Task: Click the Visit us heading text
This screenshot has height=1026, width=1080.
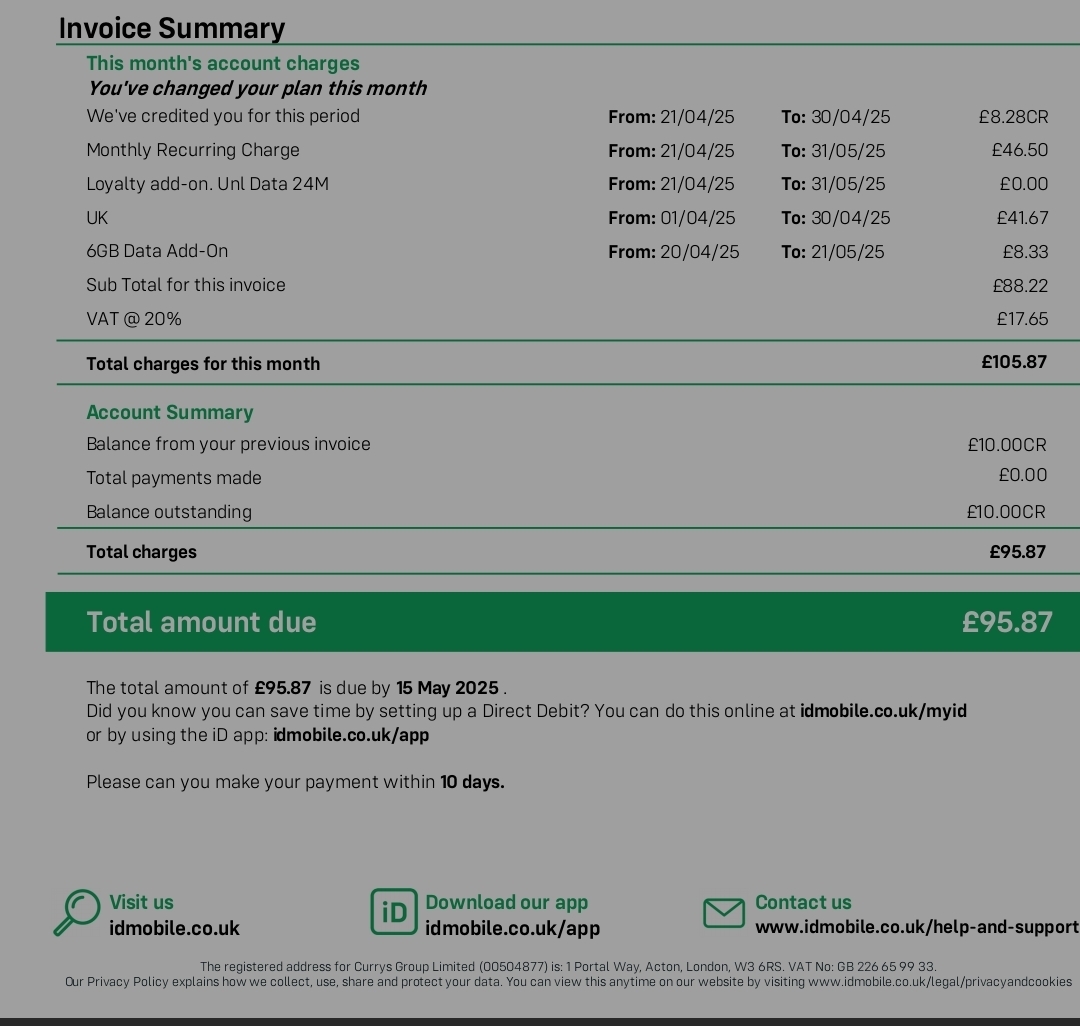Action: point(141,902)
